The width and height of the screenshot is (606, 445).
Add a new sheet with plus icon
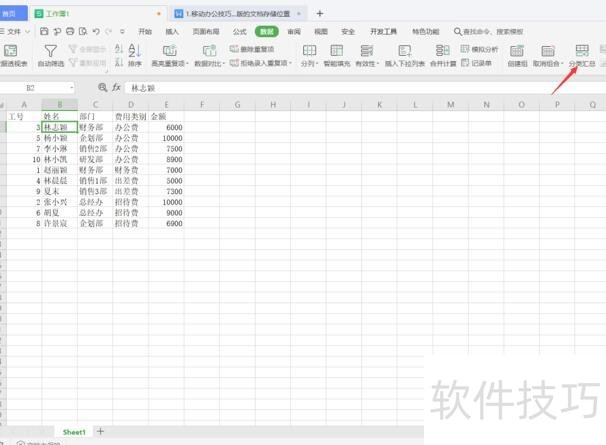click(100, 431)
